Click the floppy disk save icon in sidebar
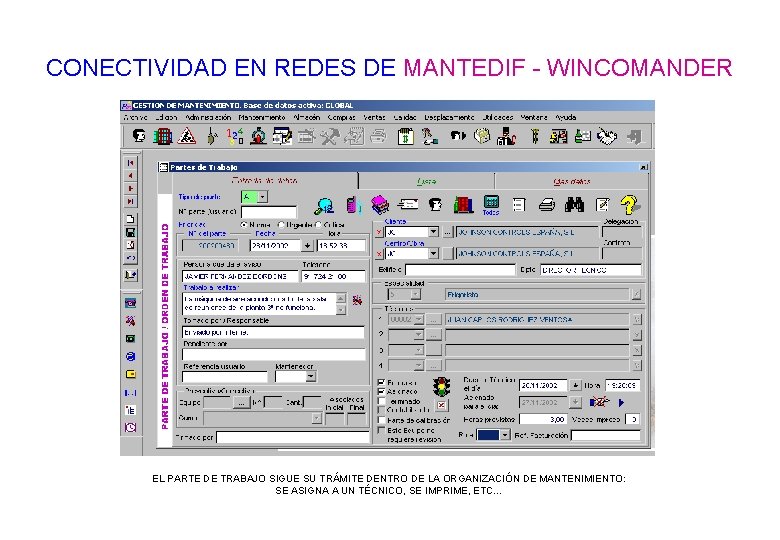780x540 pixels. 130,232
